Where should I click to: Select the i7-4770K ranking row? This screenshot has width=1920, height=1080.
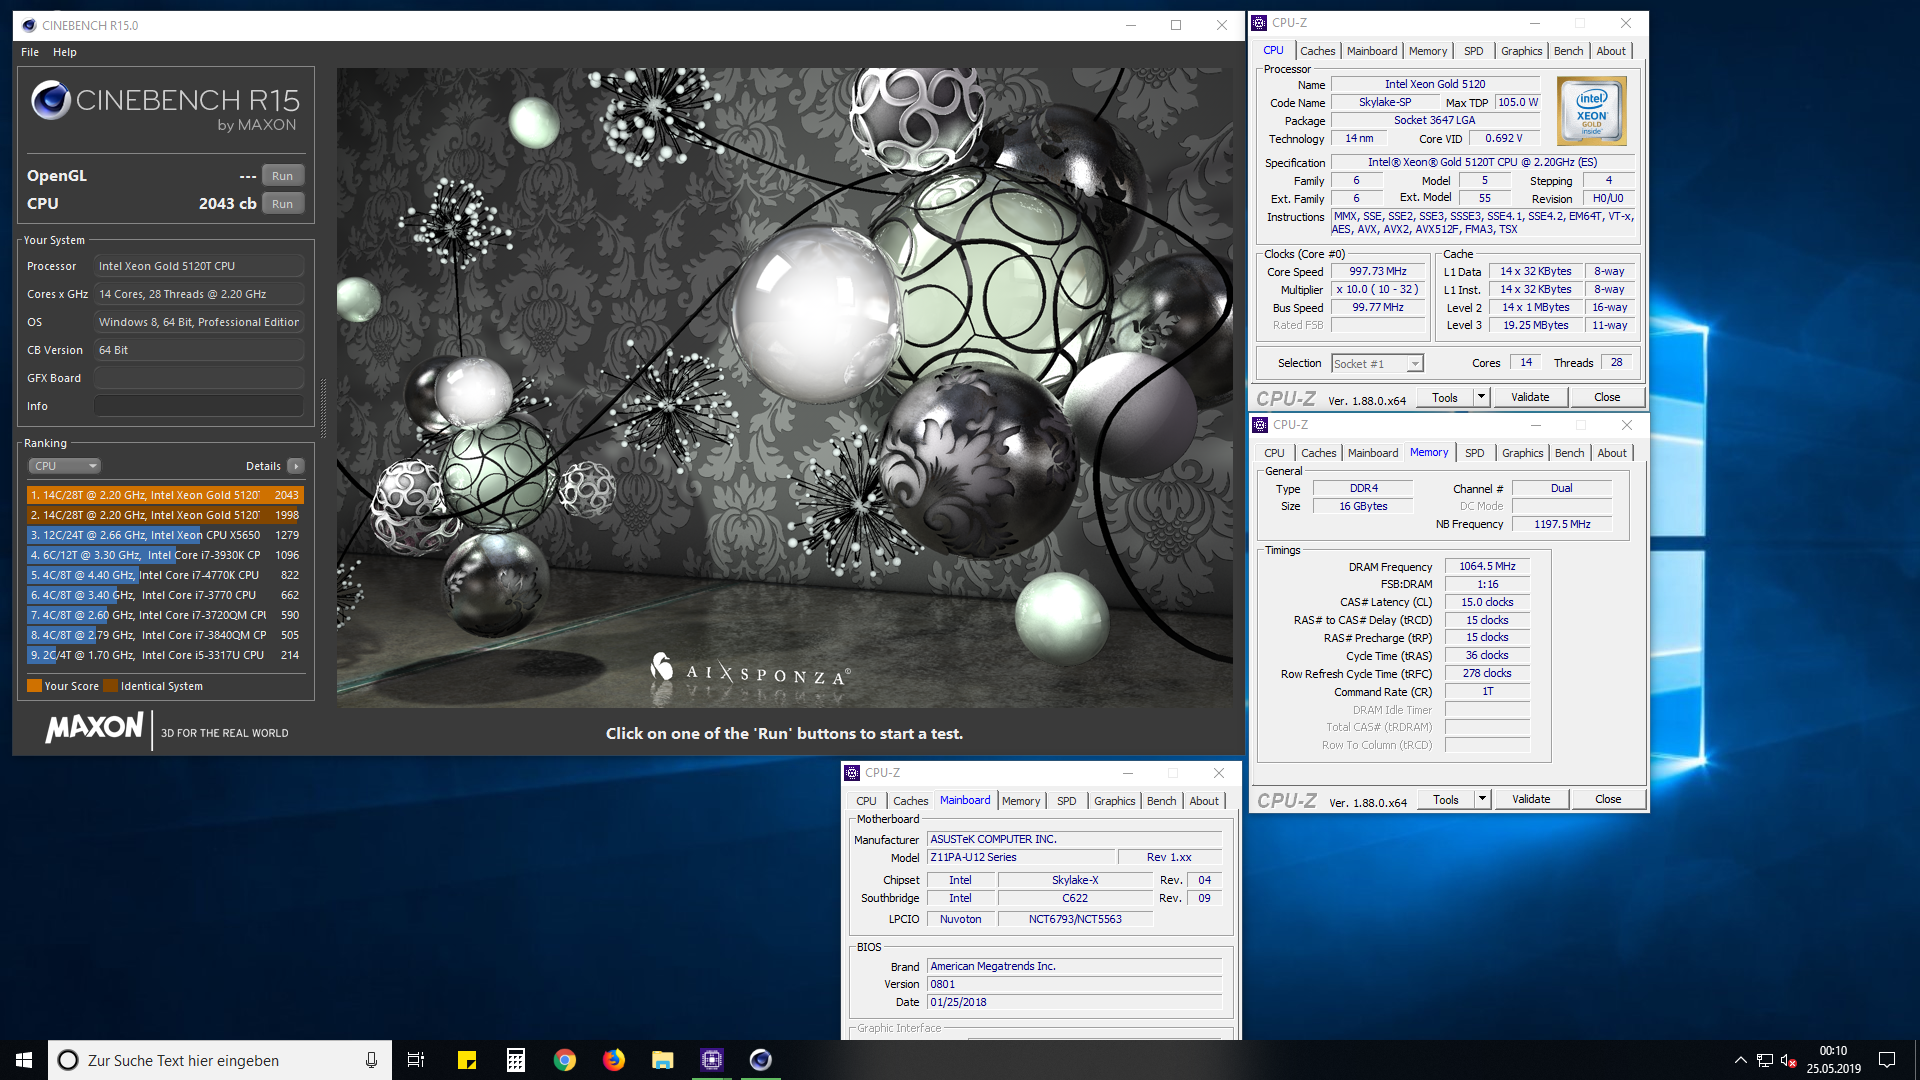[165, 575]
